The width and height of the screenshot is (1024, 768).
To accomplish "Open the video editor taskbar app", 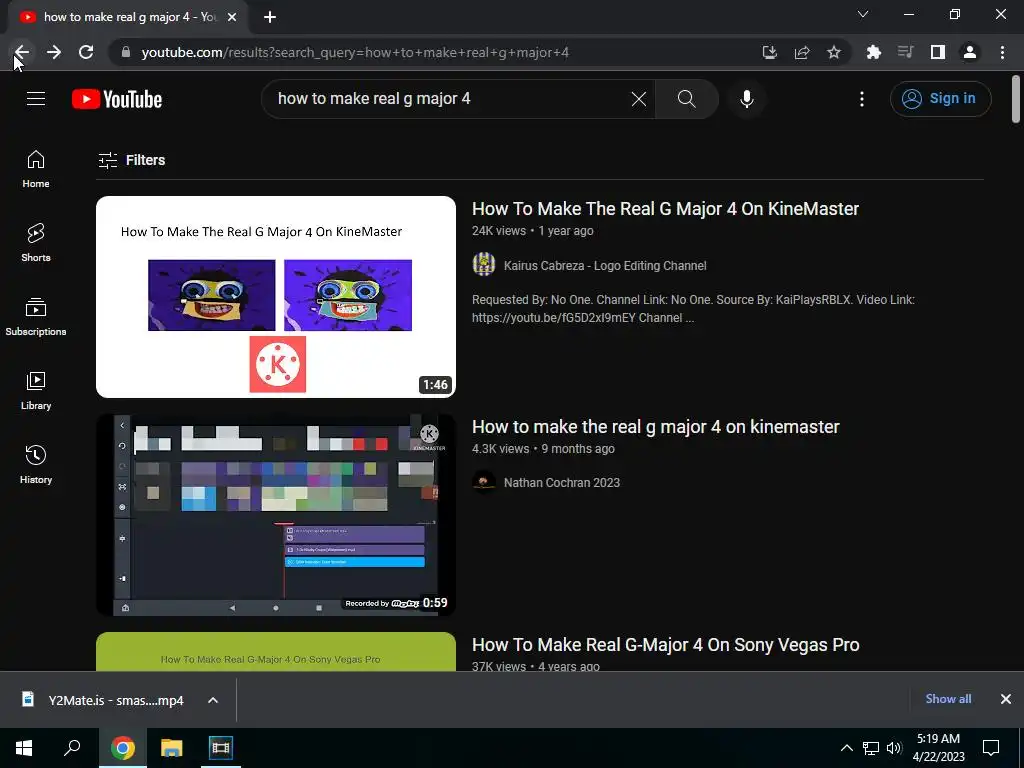I will point(221,748).
